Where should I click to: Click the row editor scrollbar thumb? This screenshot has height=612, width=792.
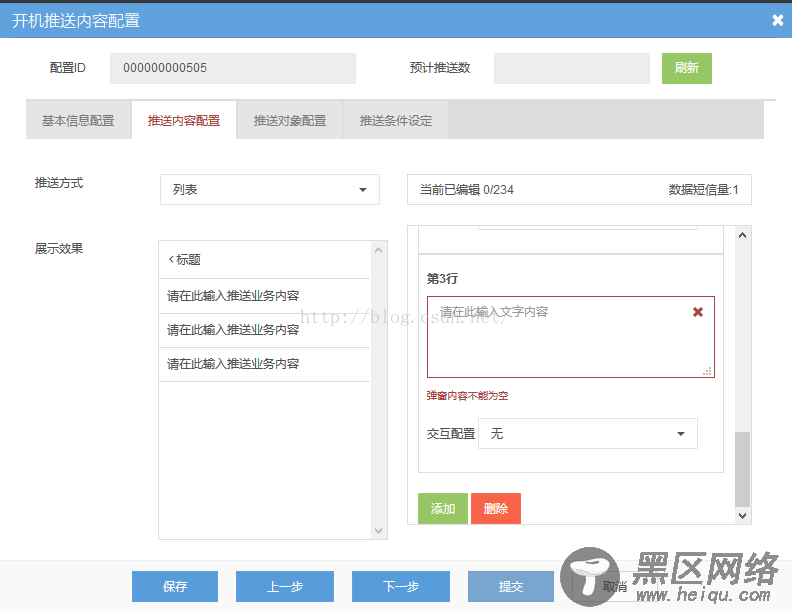click(742, 469)
